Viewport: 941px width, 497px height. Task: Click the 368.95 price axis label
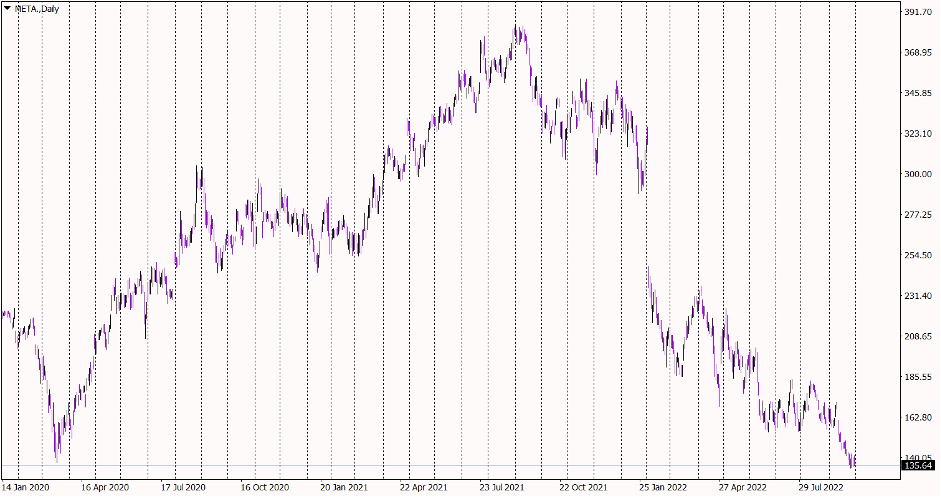918,53
